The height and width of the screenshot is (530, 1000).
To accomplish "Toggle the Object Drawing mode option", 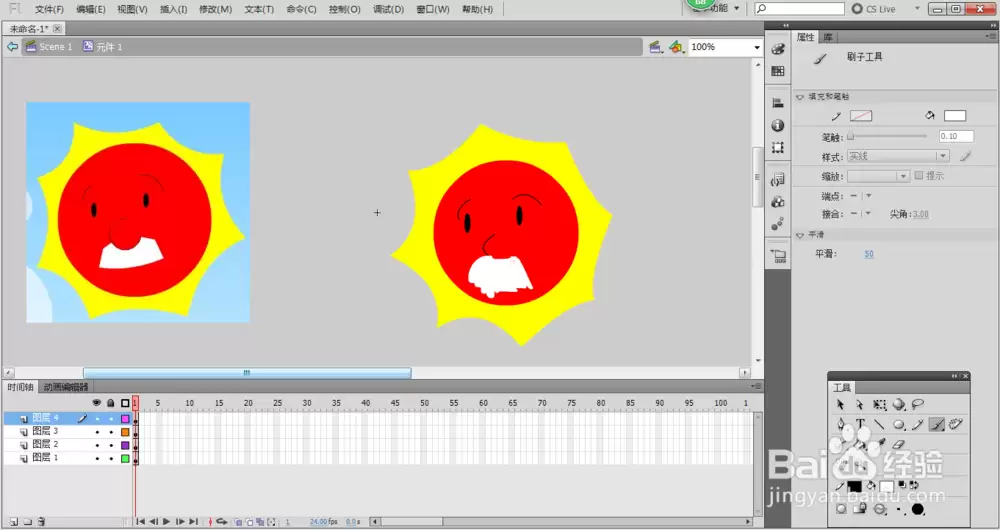I will click(x=841, y=508).
